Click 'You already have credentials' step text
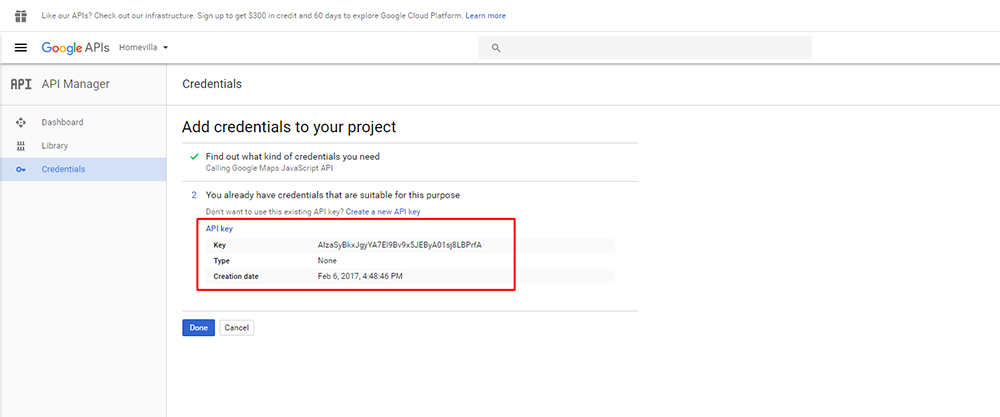This screenshot has width=1000, height=417. point(332,195)
